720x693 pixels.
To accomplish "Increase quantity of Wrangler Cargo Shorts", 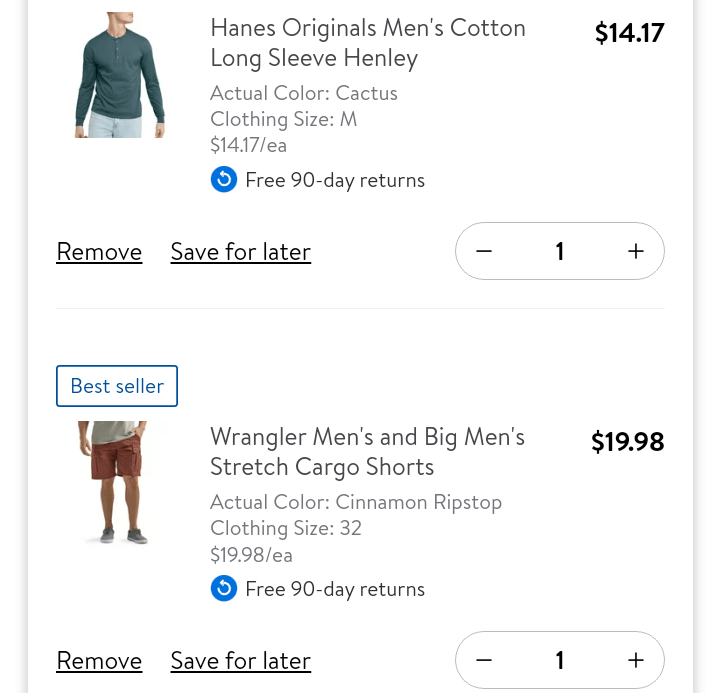I will tap(636, 660).
